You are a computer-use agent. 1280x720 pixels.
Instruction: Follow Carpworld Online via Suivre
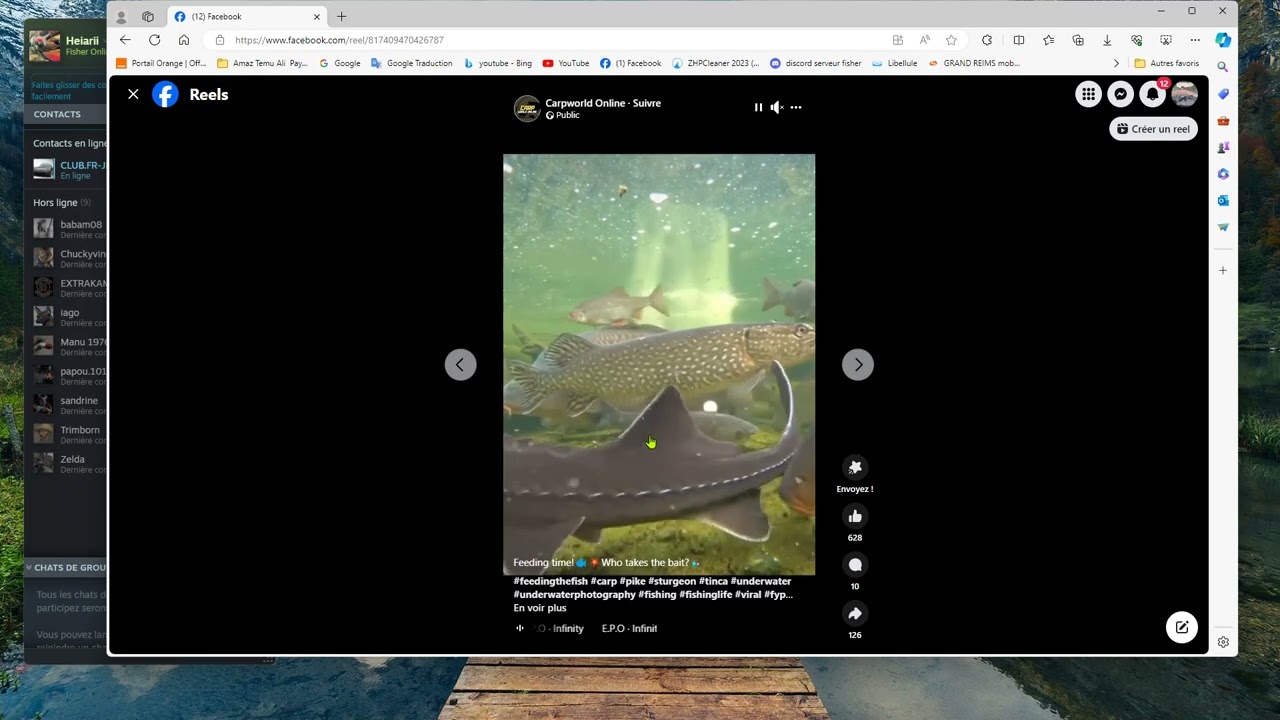coord(646,103)
